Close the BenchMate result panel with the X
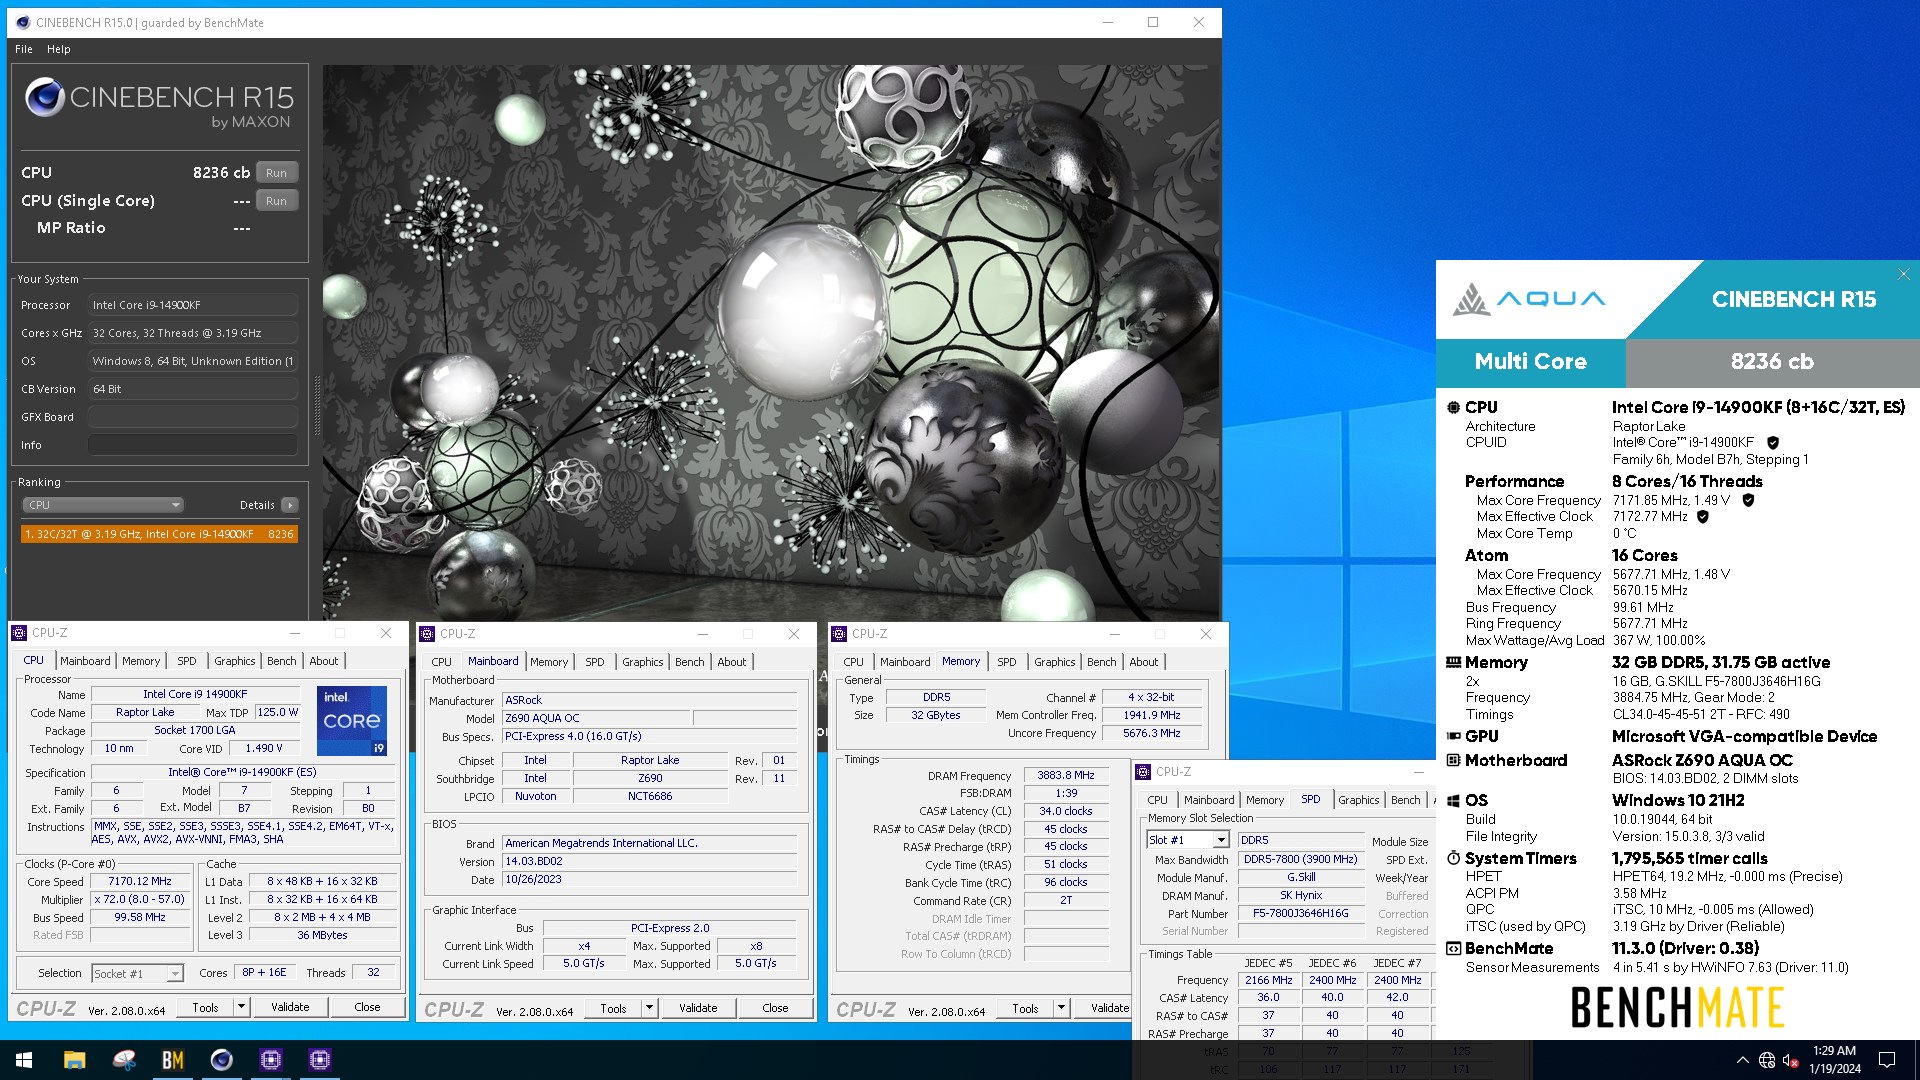 click(1904, 274)
